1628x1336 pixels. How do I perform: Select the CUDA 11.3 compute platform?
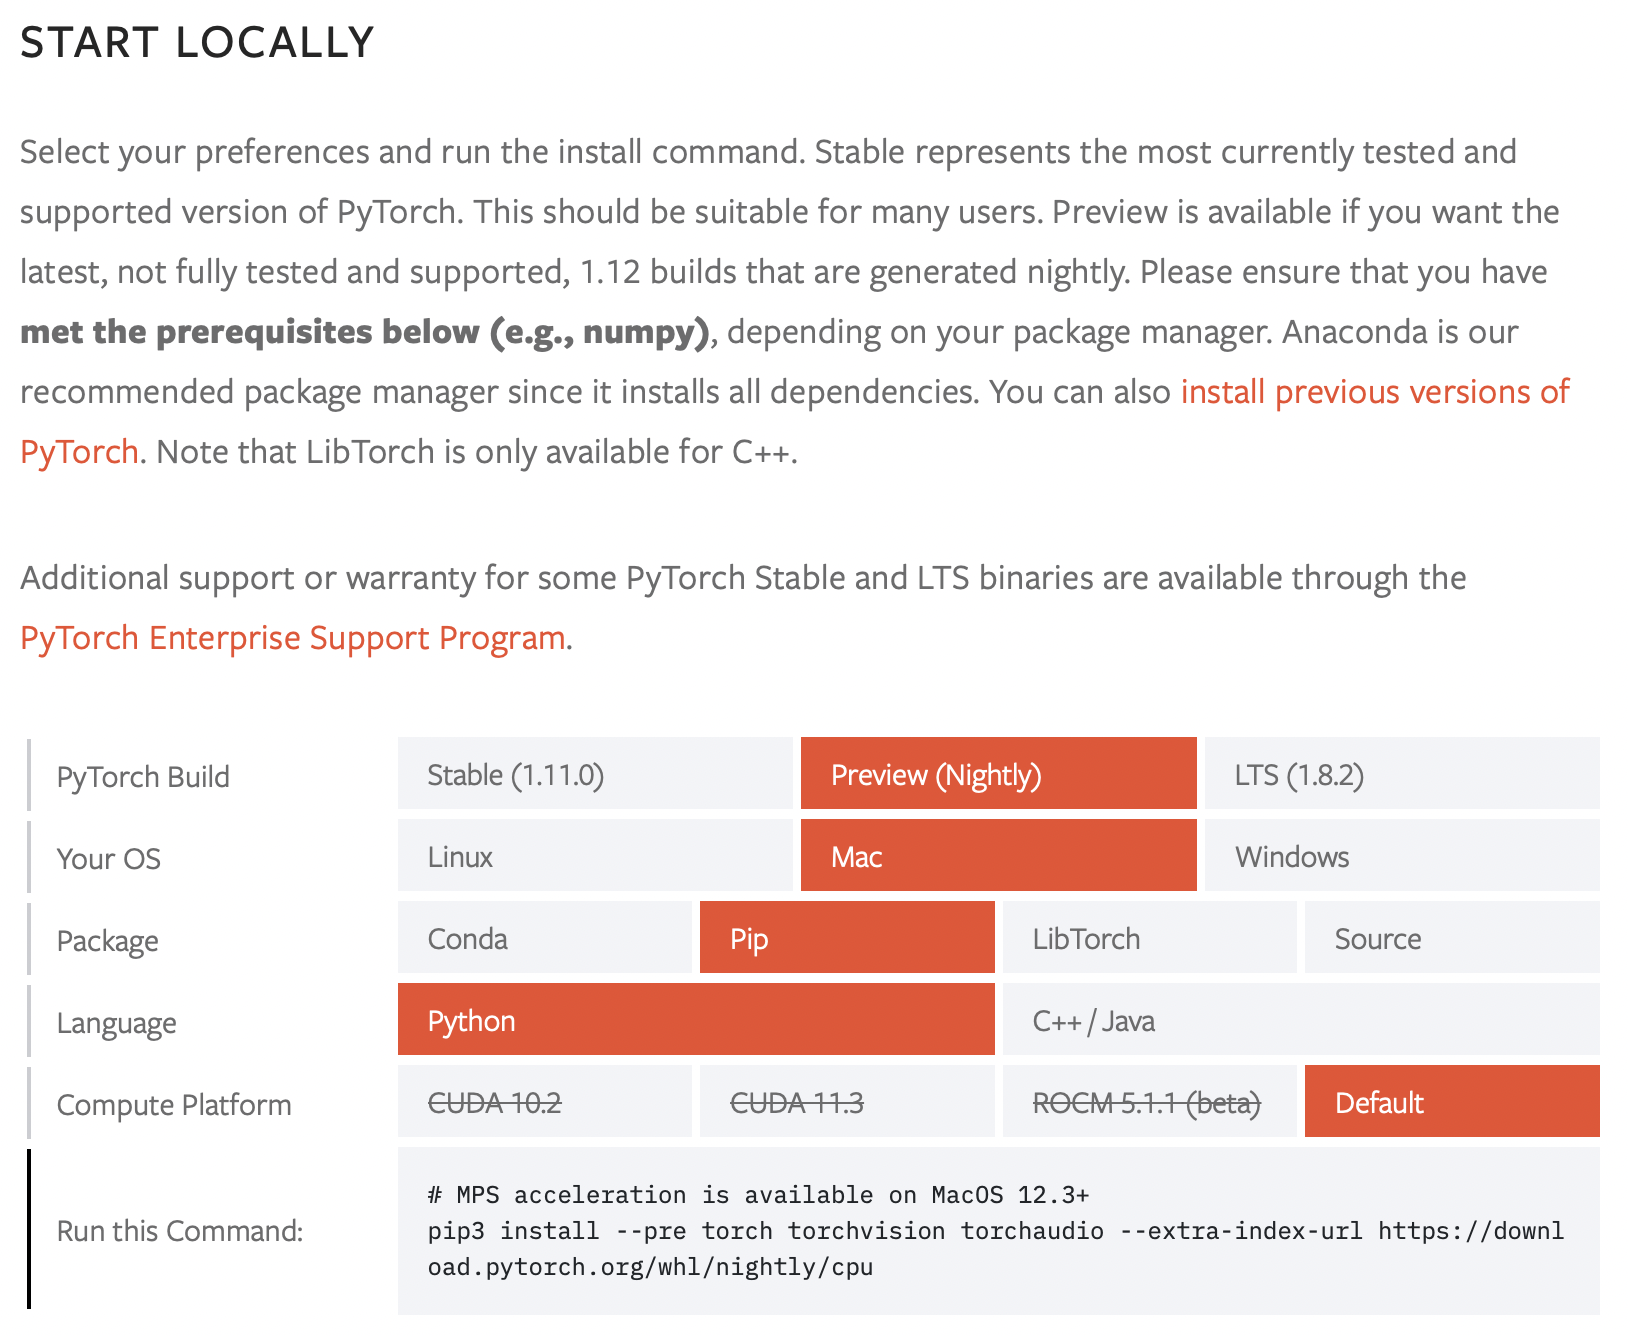[x=847, y=1102]
